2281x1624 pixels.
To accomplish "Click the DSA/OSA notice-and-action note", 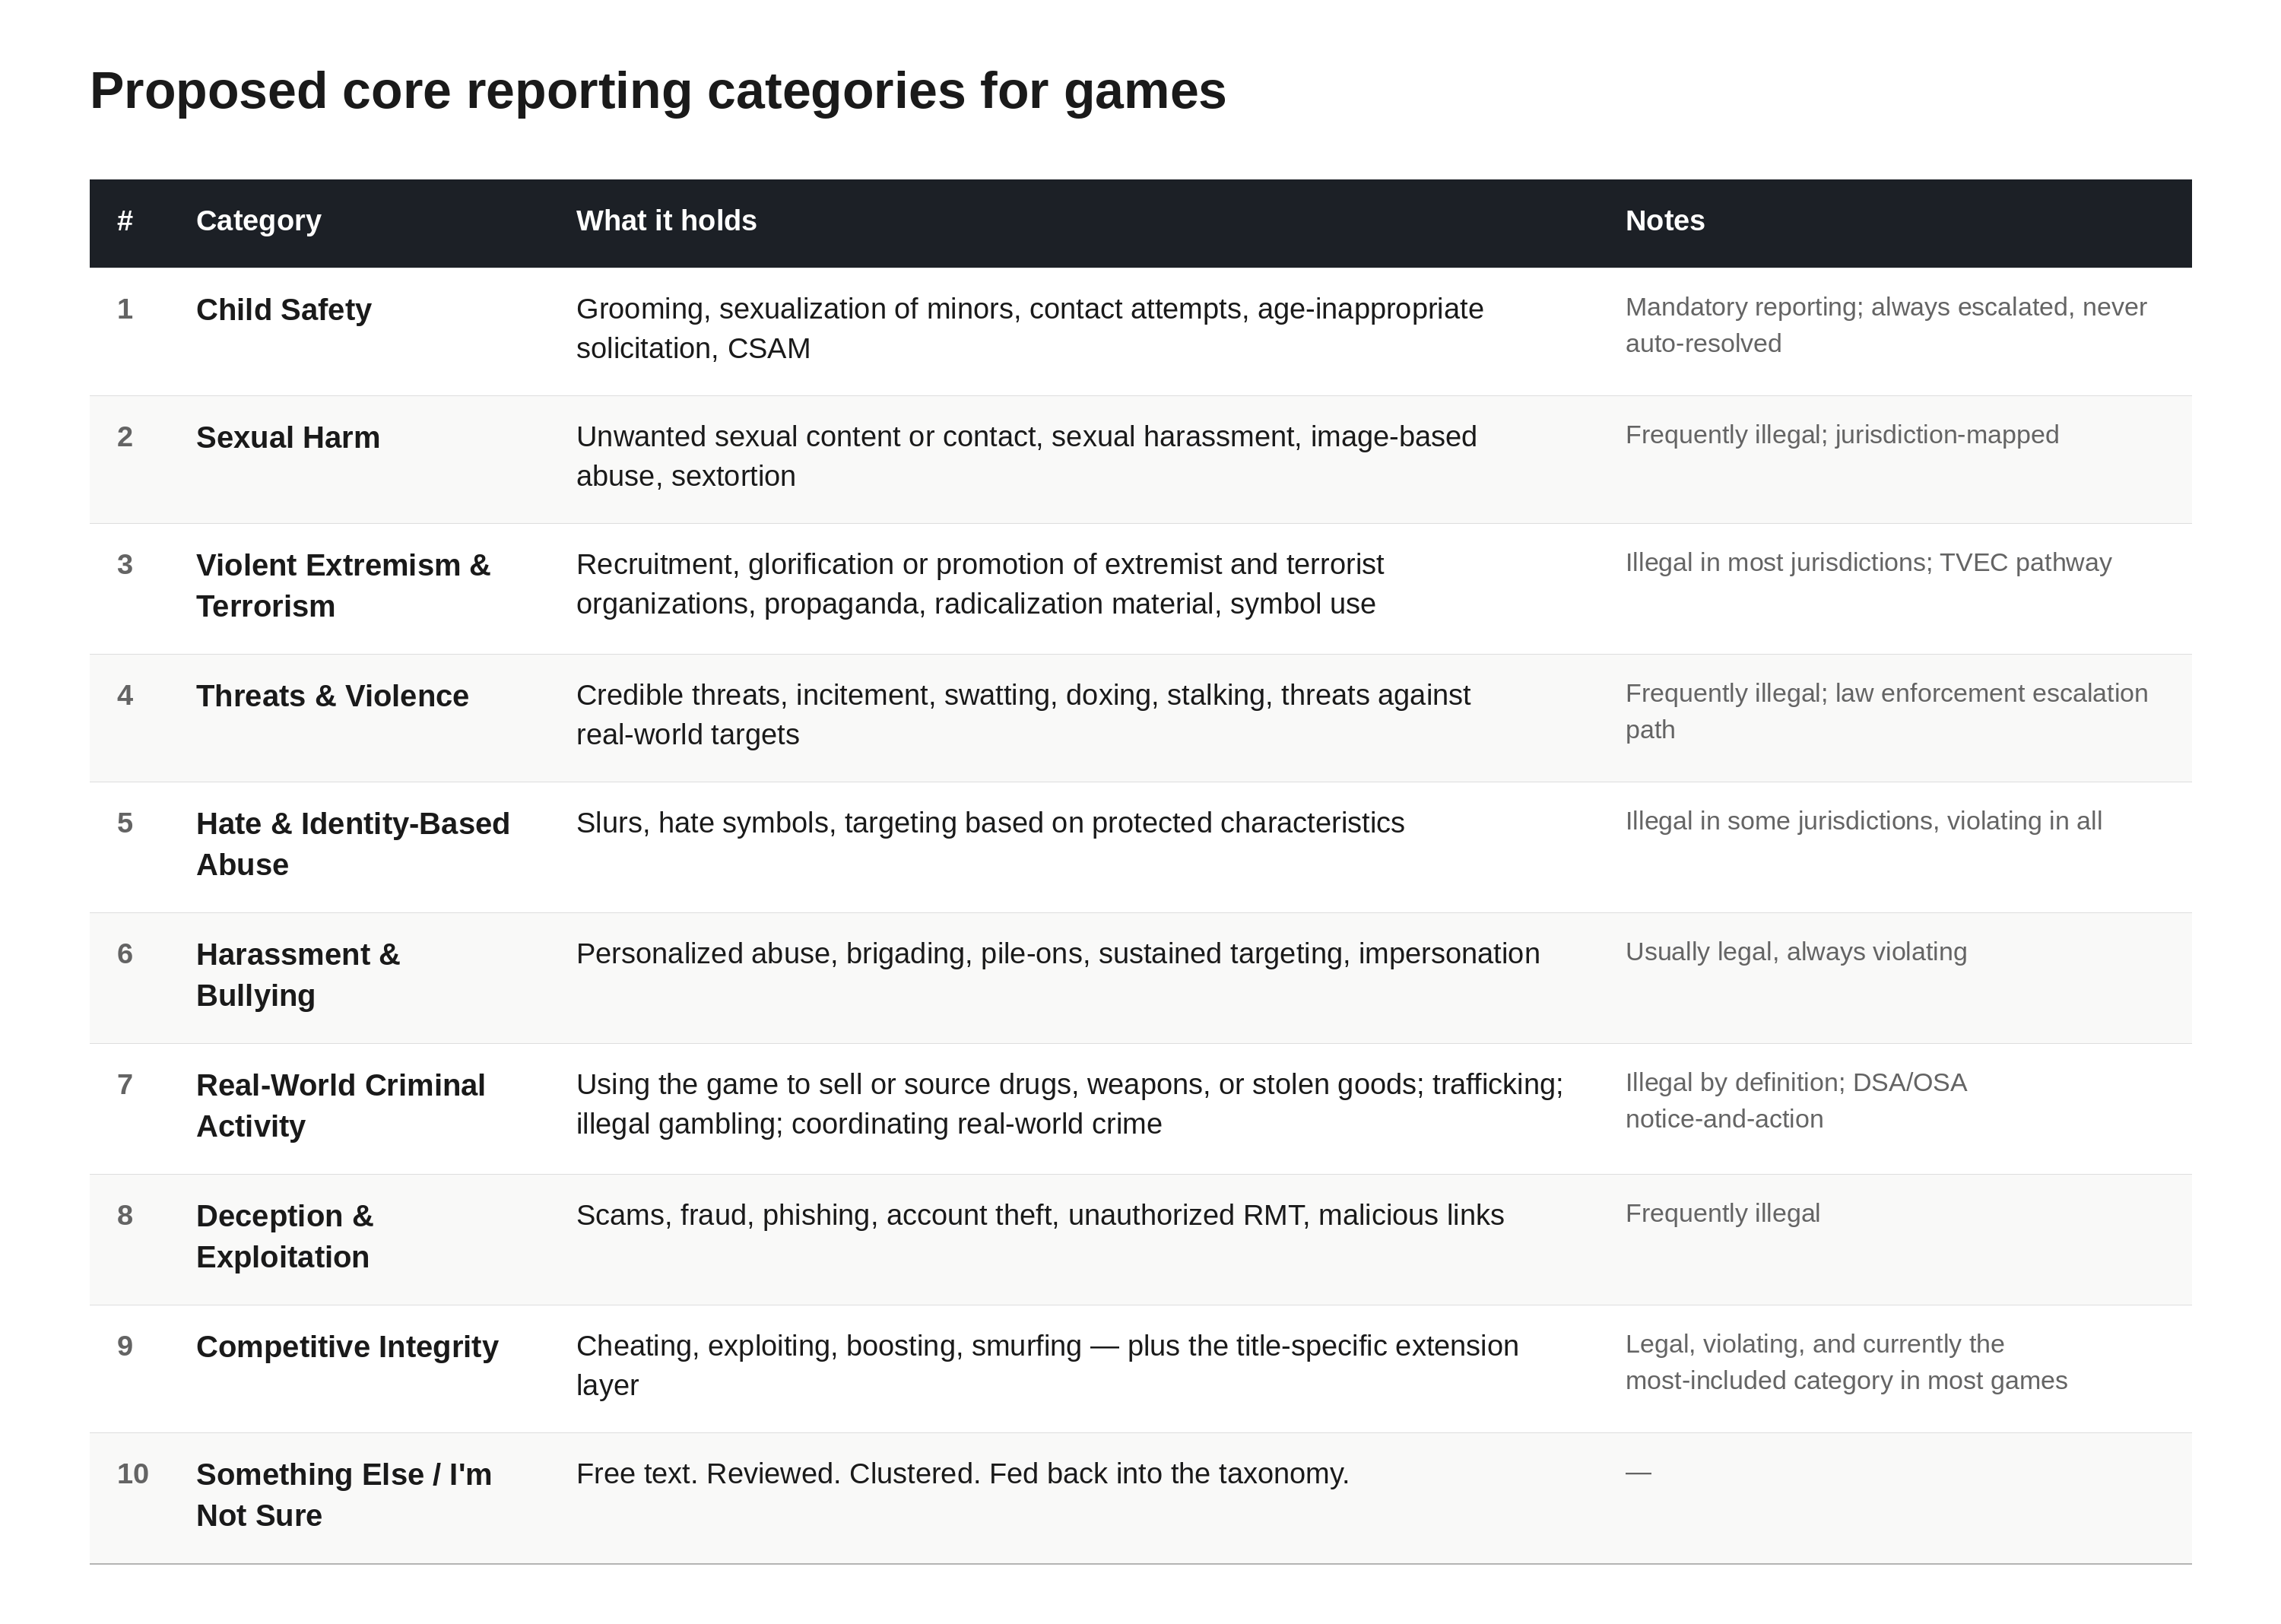I will click(x=1795, y=1101).
